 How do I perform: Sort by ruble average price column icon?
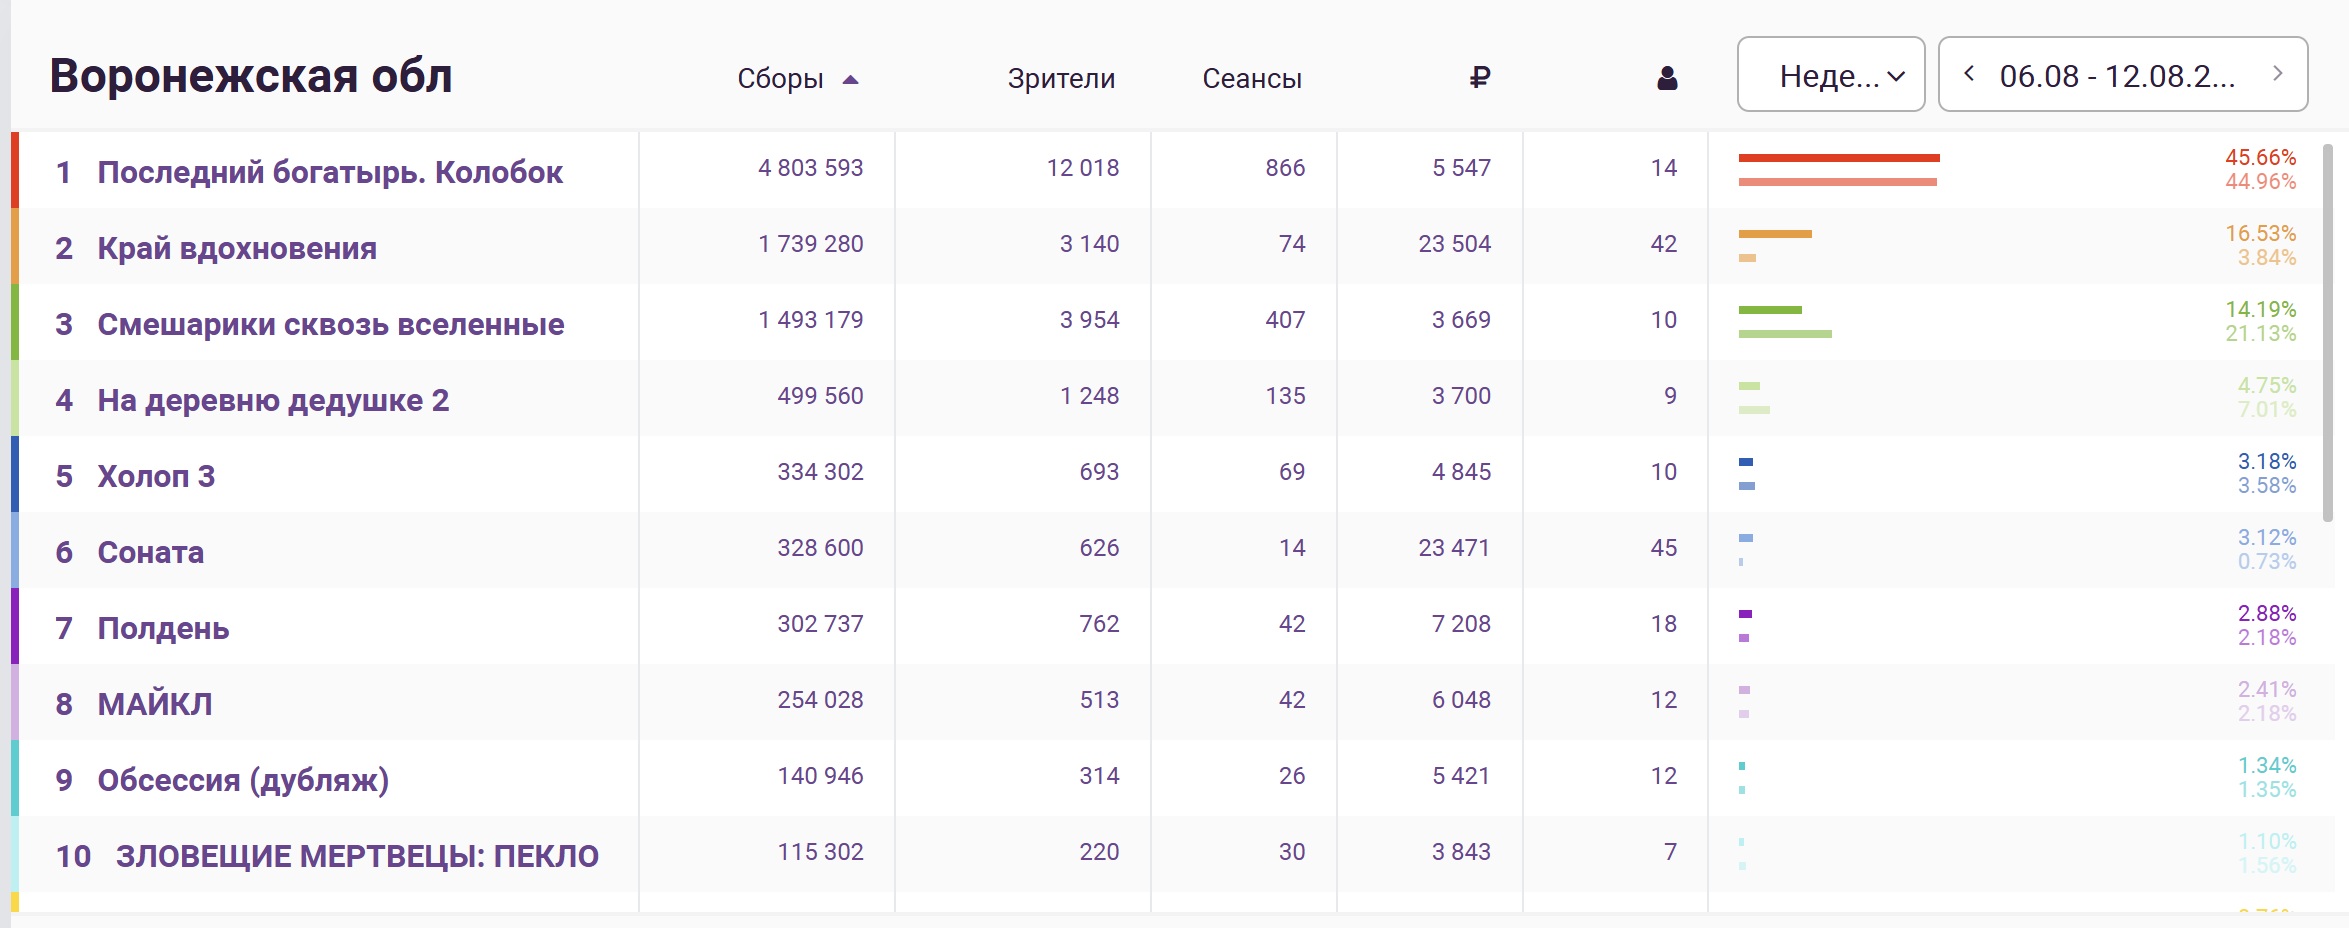(x=1480, y=77)
